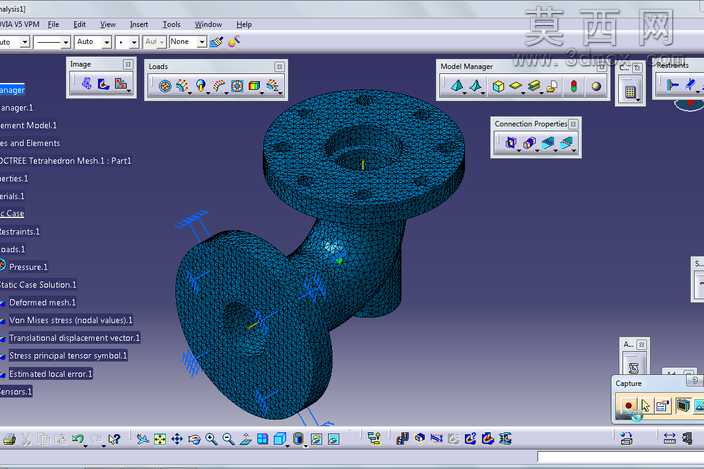
Task: Activate the Rotate view tool
Action: 194,439
